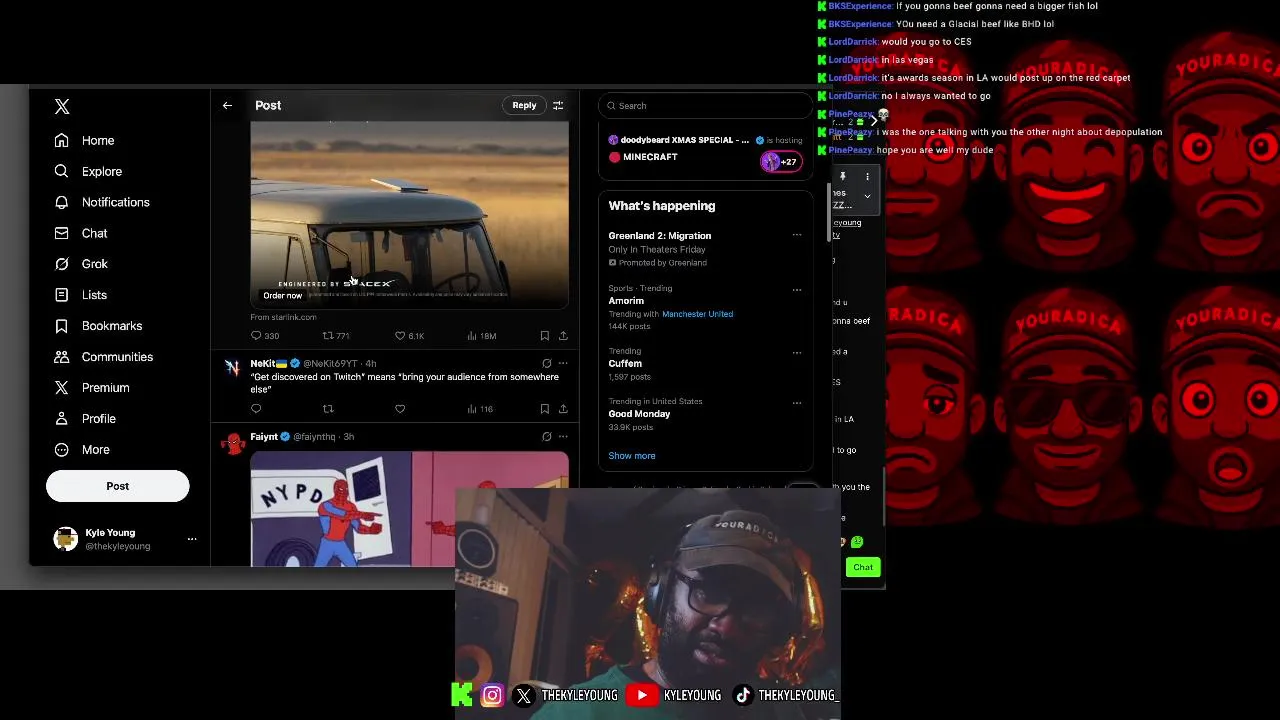Click Manchester United trending link

tap(697, 314)
